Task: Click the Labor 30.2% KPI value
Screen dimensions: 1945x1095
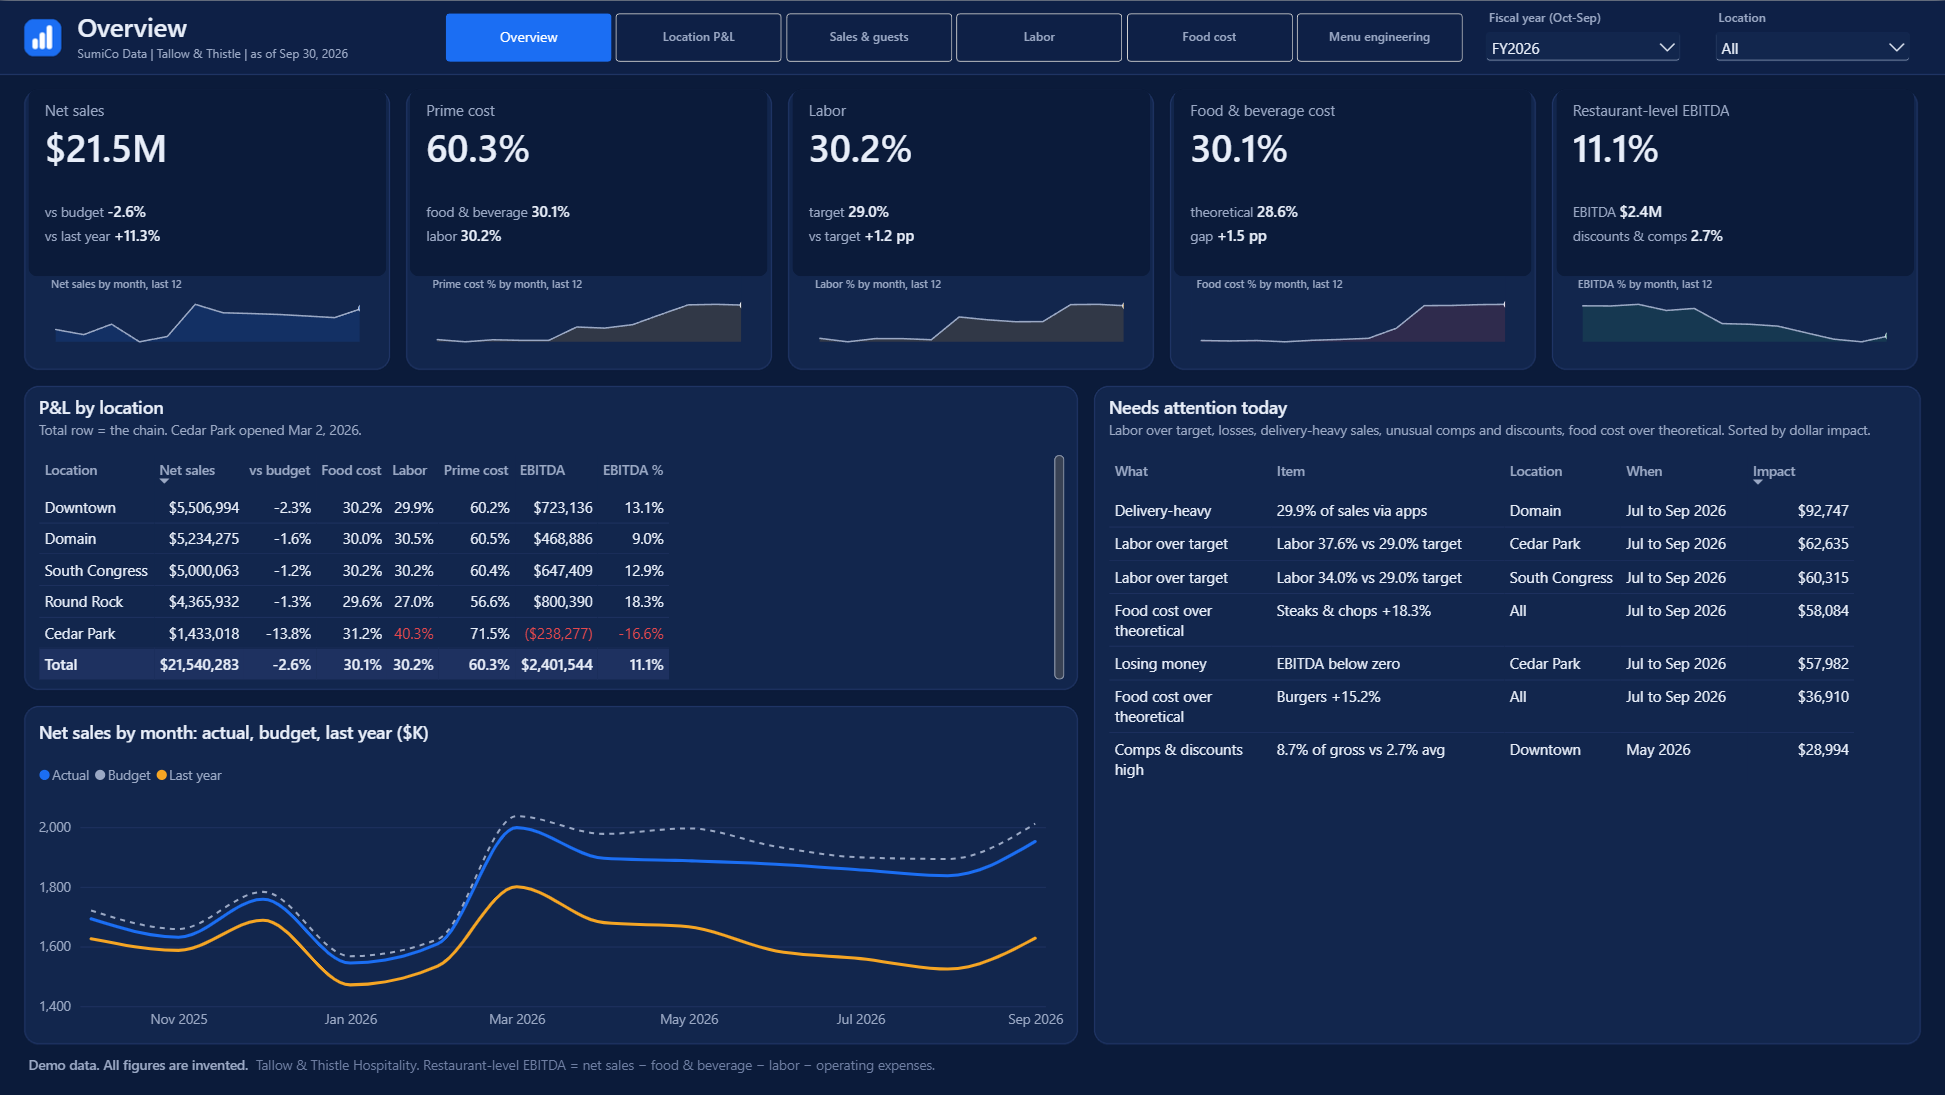Action: point(860,150)
